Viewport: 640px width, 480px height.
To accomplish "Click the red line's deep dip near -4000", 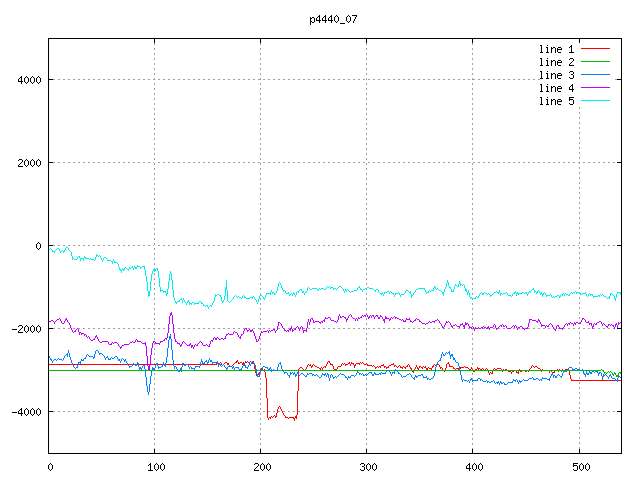I will [282, 414].
